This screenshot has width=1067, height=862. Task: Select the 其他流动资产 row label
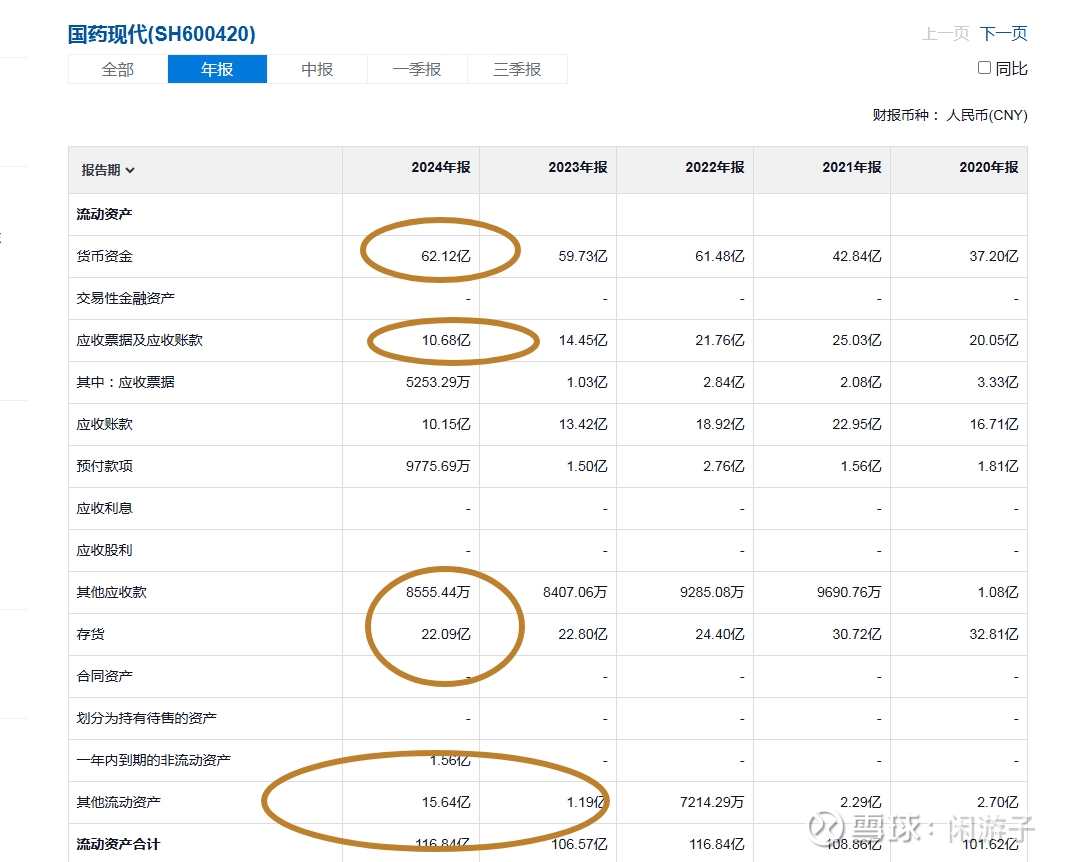coord(118,802)
